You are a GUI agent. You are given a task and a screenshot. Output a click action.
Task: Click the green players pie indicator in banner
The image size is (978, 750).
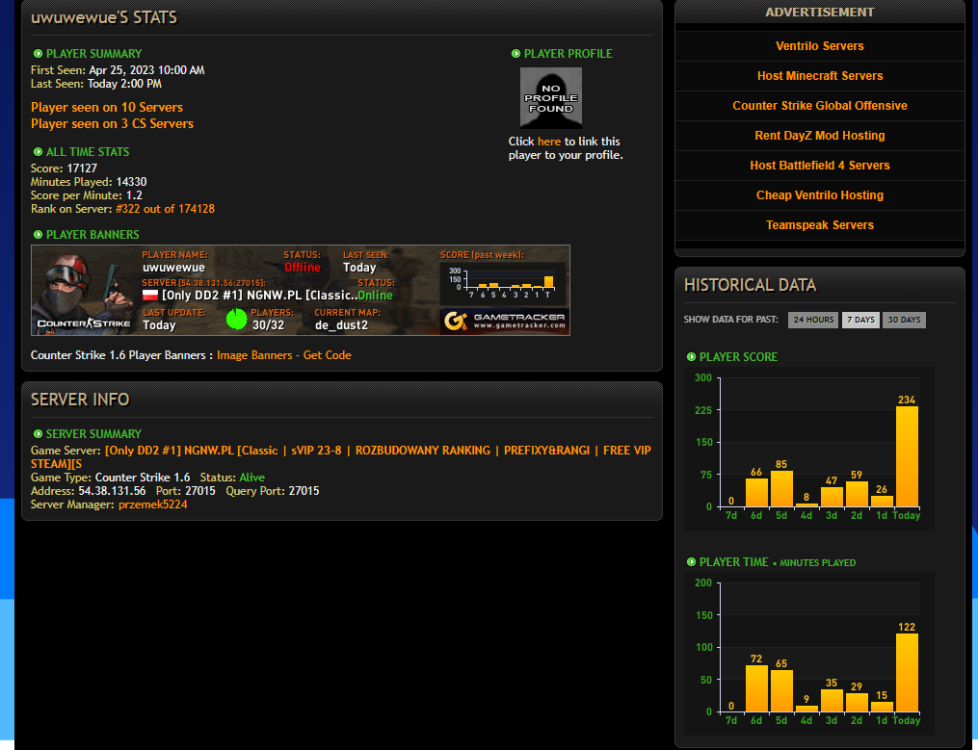(x=236, y=319)
